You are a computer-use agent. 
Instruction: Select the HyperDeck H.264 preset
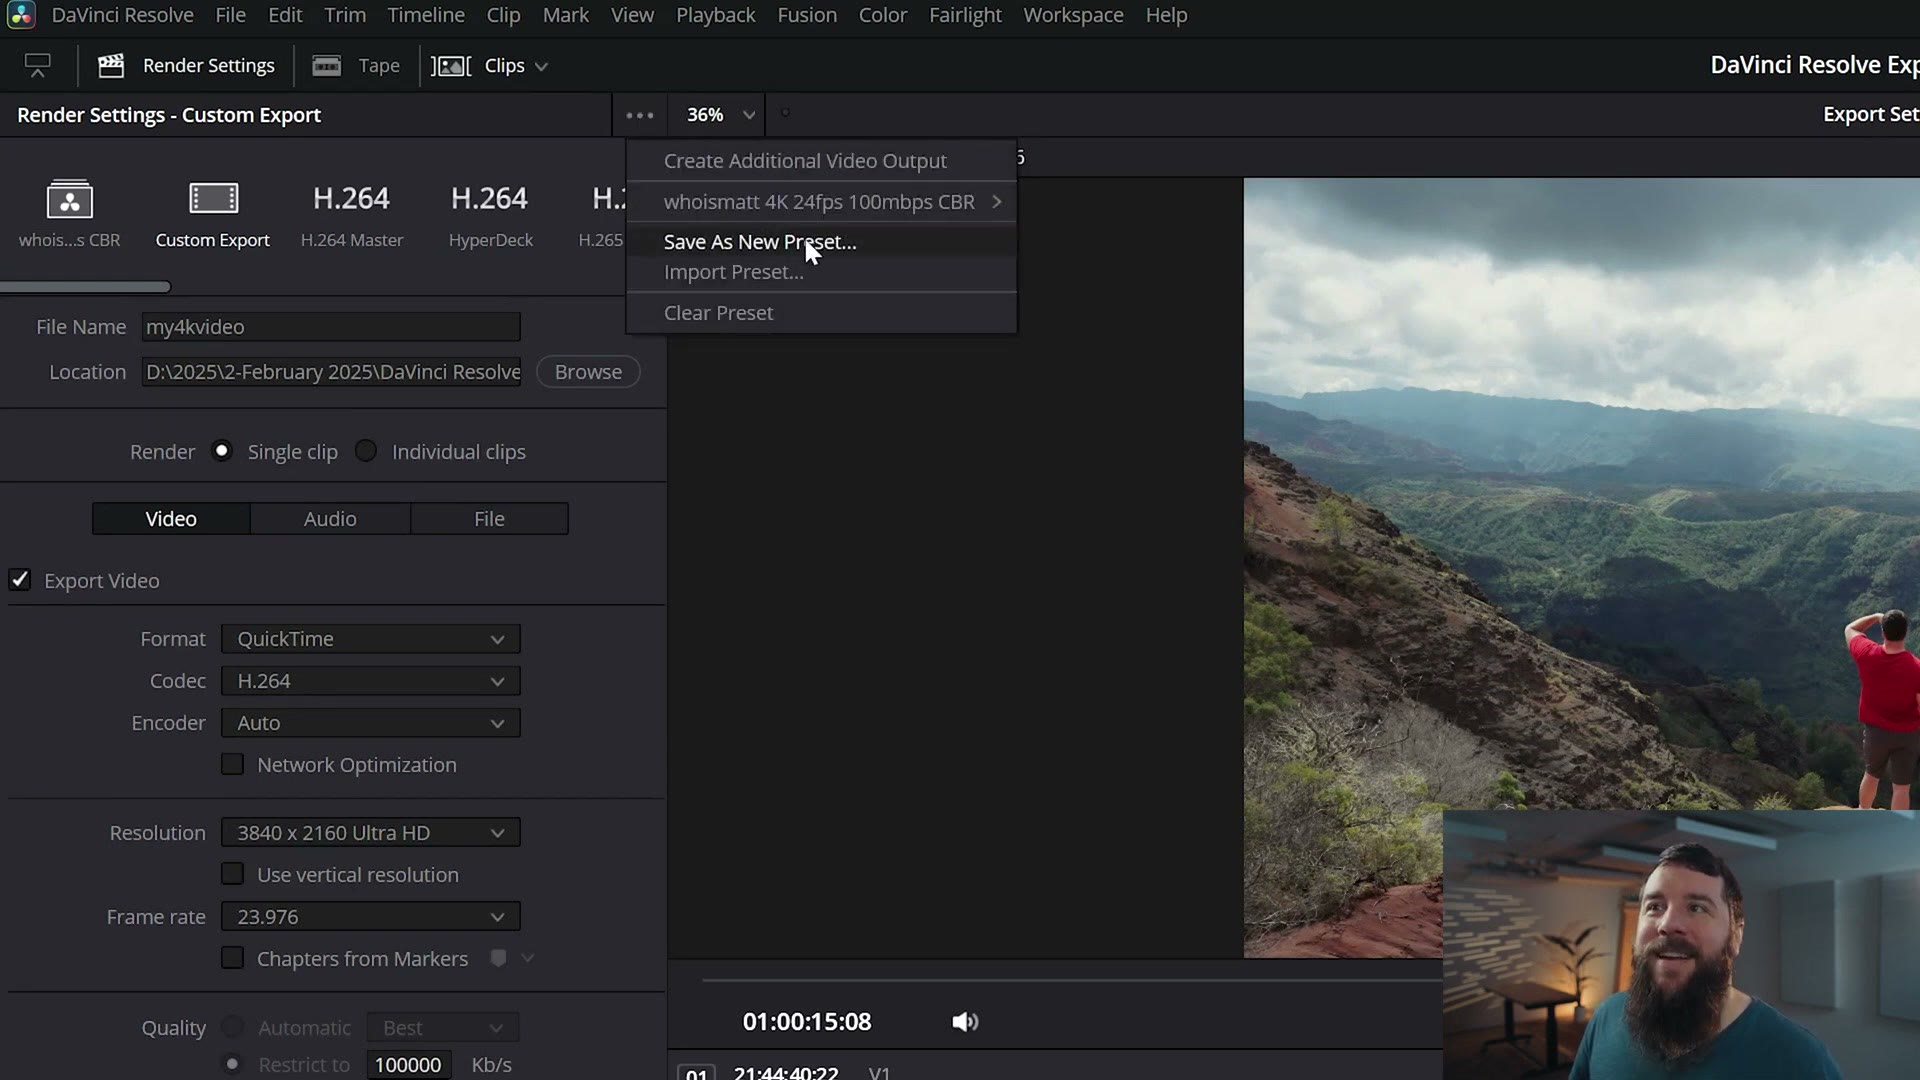tap(490, 214)
